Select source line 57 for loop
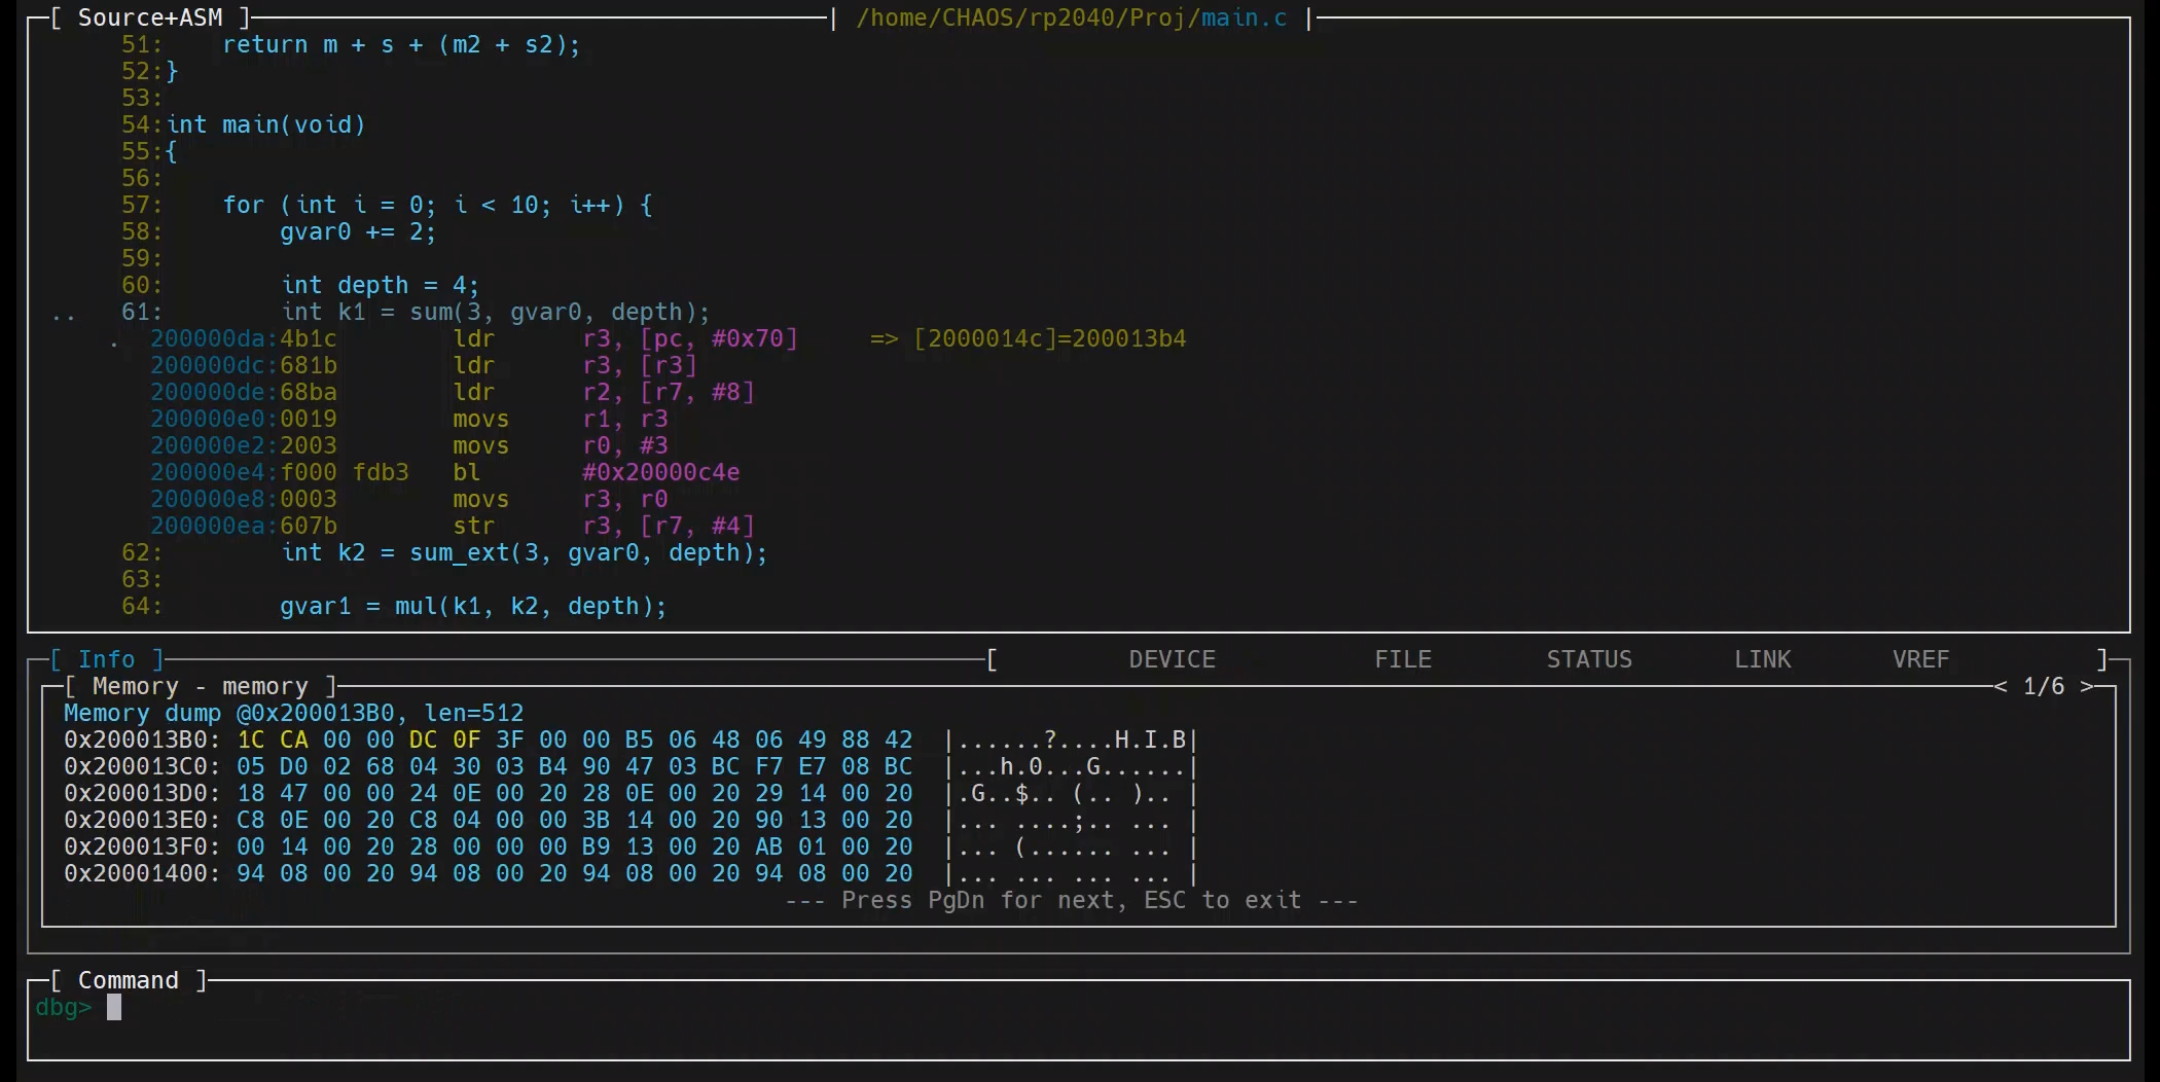The image size is (2160, 1082). 437,205
